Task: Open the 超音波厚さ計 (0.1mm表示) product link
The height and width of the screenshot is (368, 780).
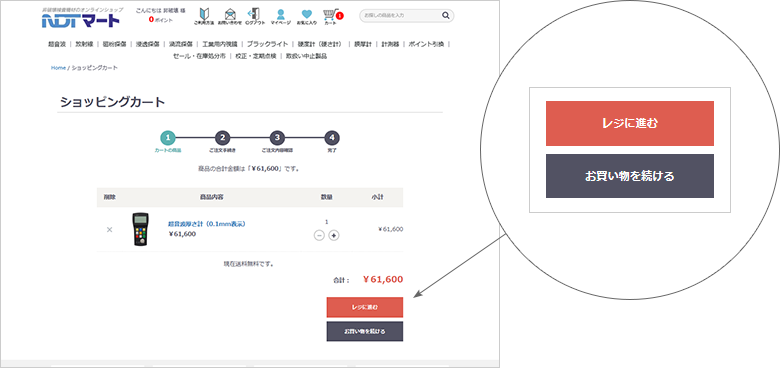Action: 206,224
